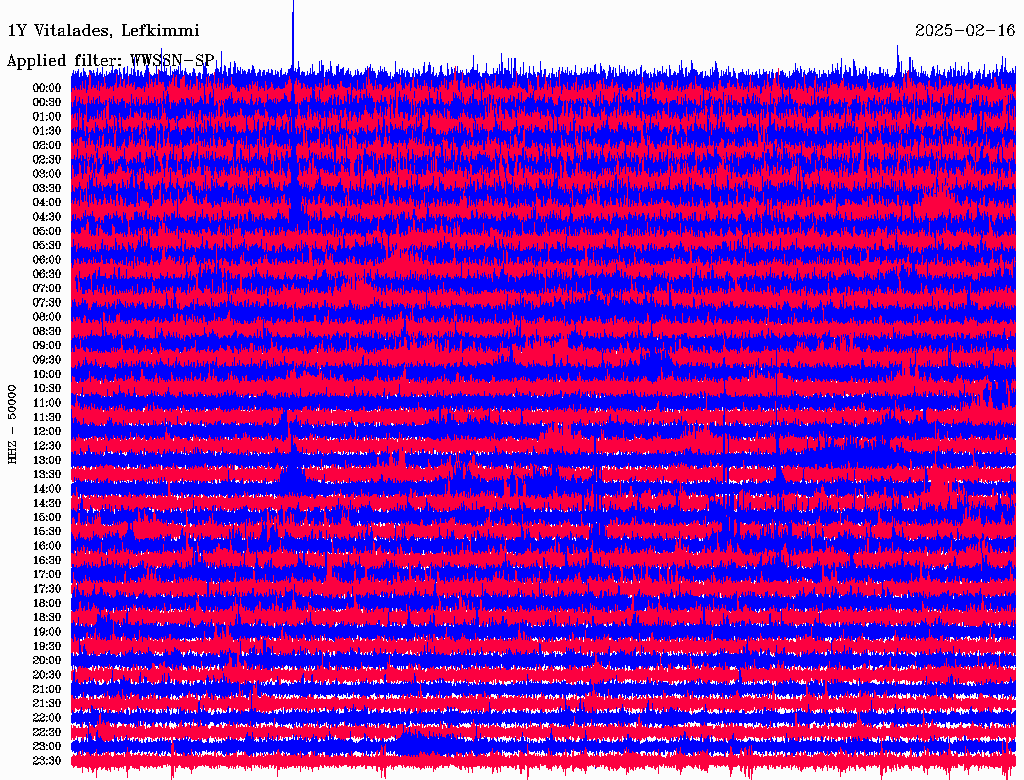
Task: Select the 07:00 time label
Action: pyautogui.click(x=47, y=288)
